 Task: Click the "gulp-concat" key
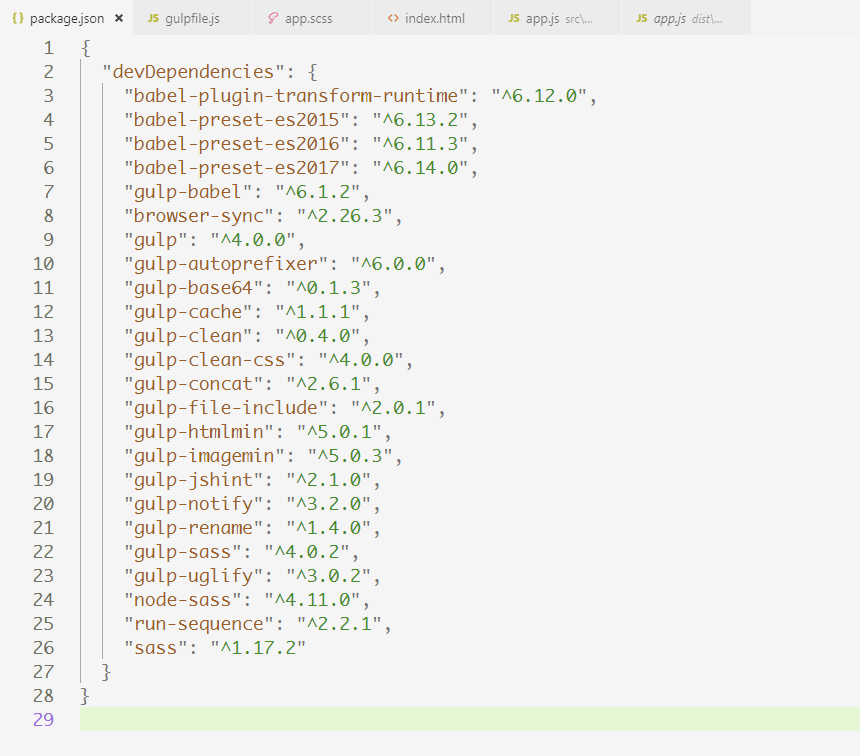pyautogui.click(x=194, y=384)
